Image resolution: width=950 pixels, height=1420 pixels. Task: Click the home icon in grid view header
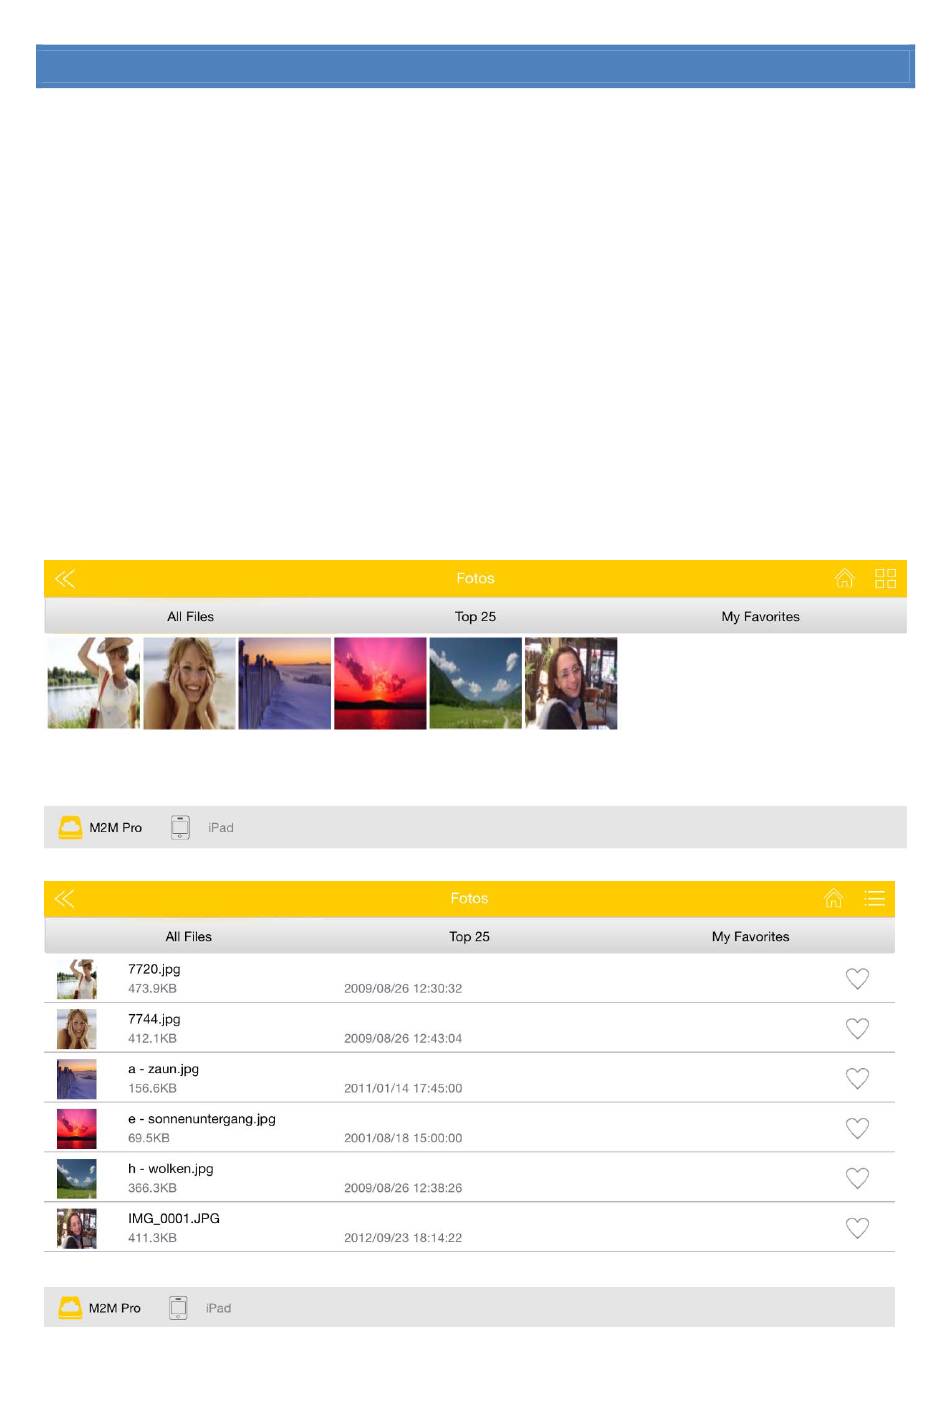845,578
